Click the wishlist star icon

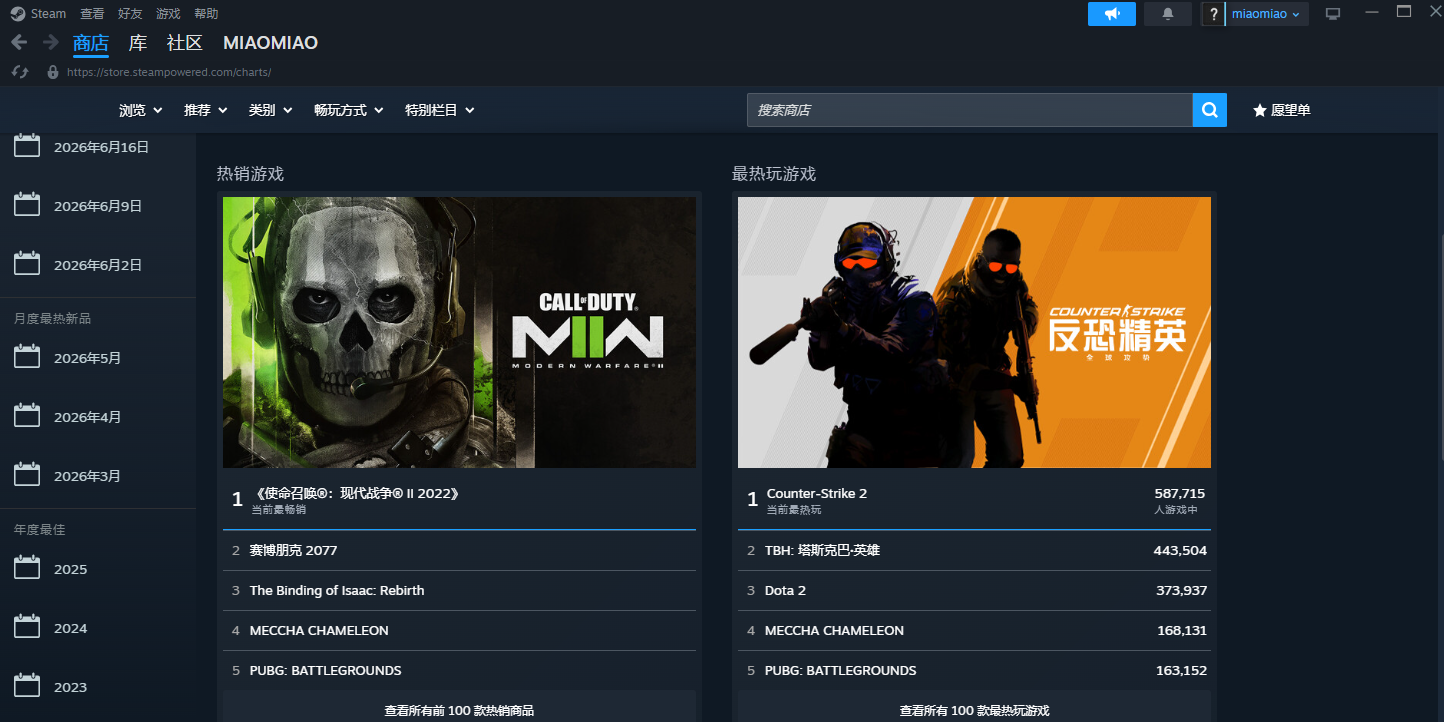1259,110
